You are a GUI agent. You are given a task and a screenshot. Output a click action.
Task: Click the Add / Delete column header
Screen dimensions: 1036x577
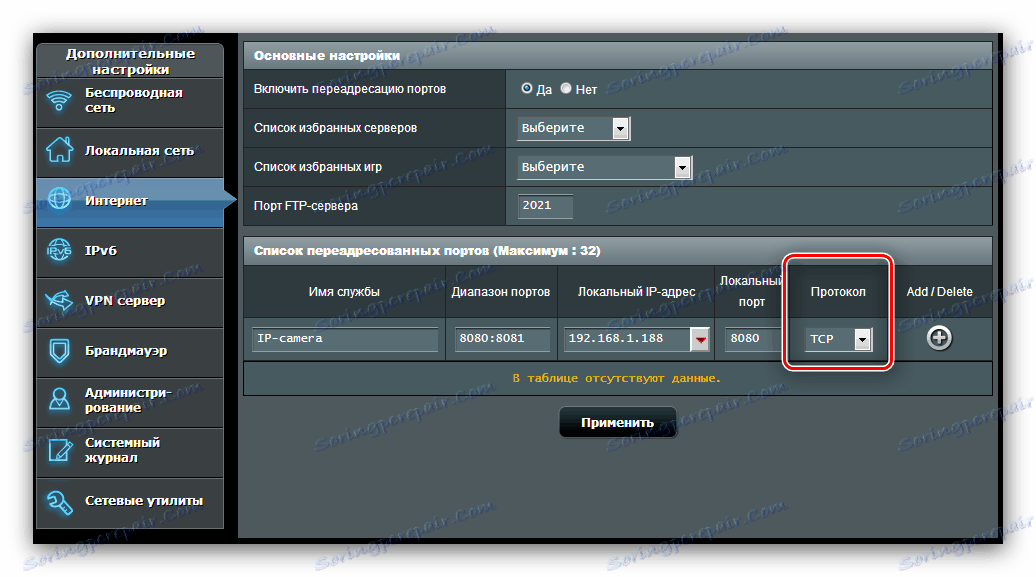pyautogui.click(x=939, y=291)
